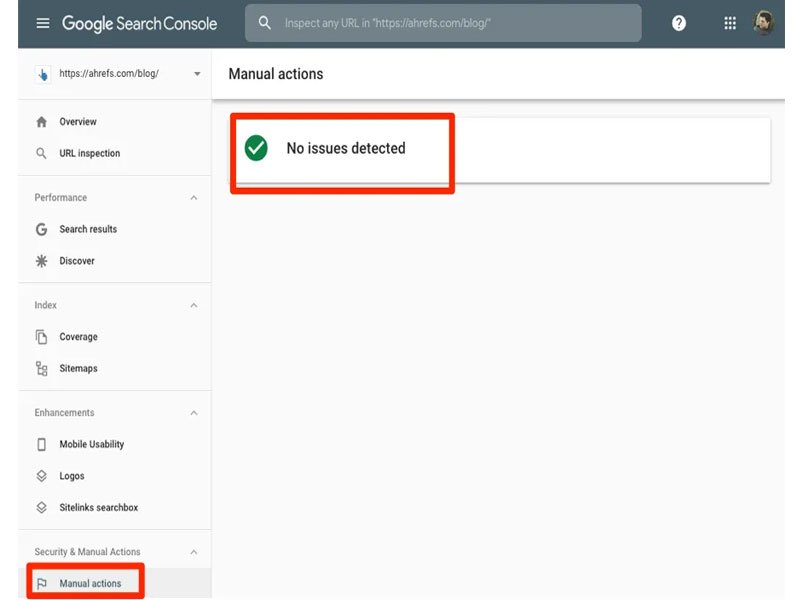Click the Search results G icon
The width and height of the screenshot is (800, 600).
pos(42,230)
